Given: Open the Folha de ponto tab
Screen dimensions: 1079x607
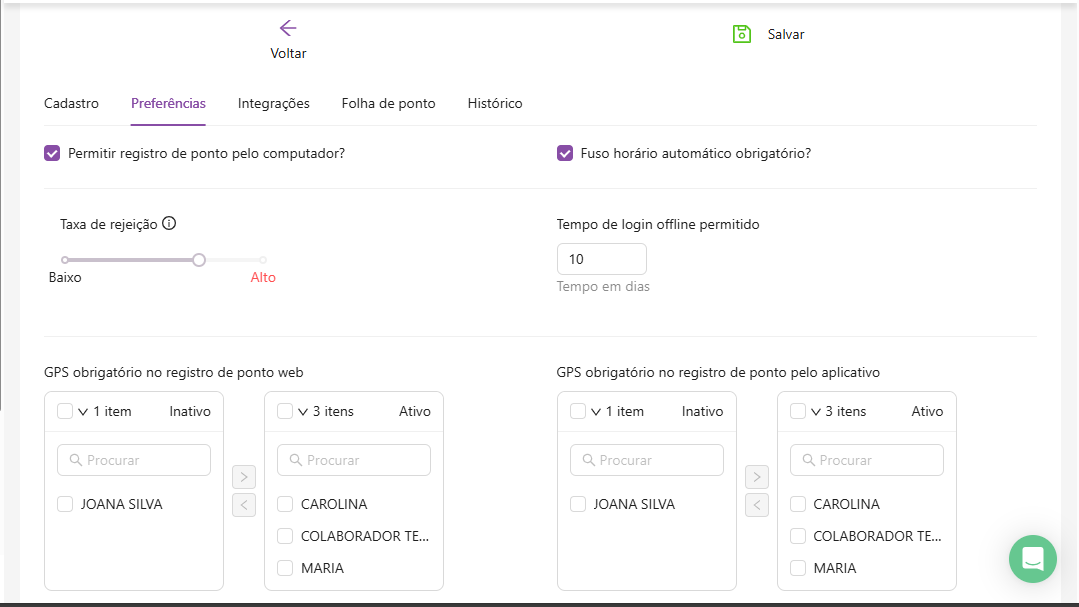Looking at the screenshot, I should [388, 103].
